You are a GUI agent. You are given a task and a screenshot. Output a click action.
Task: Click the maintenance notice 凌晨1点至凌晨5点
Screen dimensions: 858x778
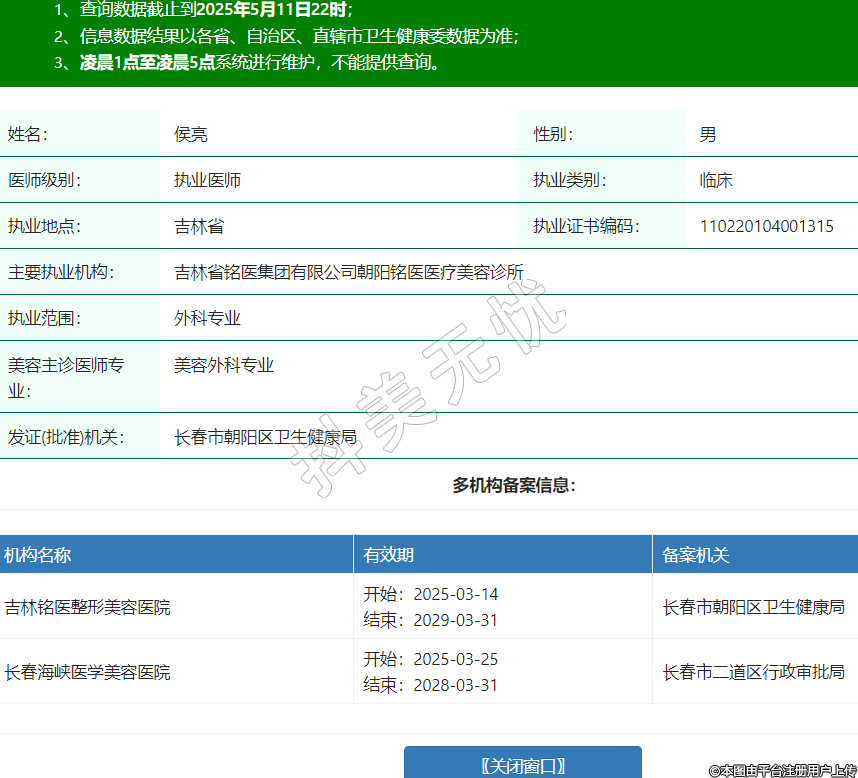[148, 62]
